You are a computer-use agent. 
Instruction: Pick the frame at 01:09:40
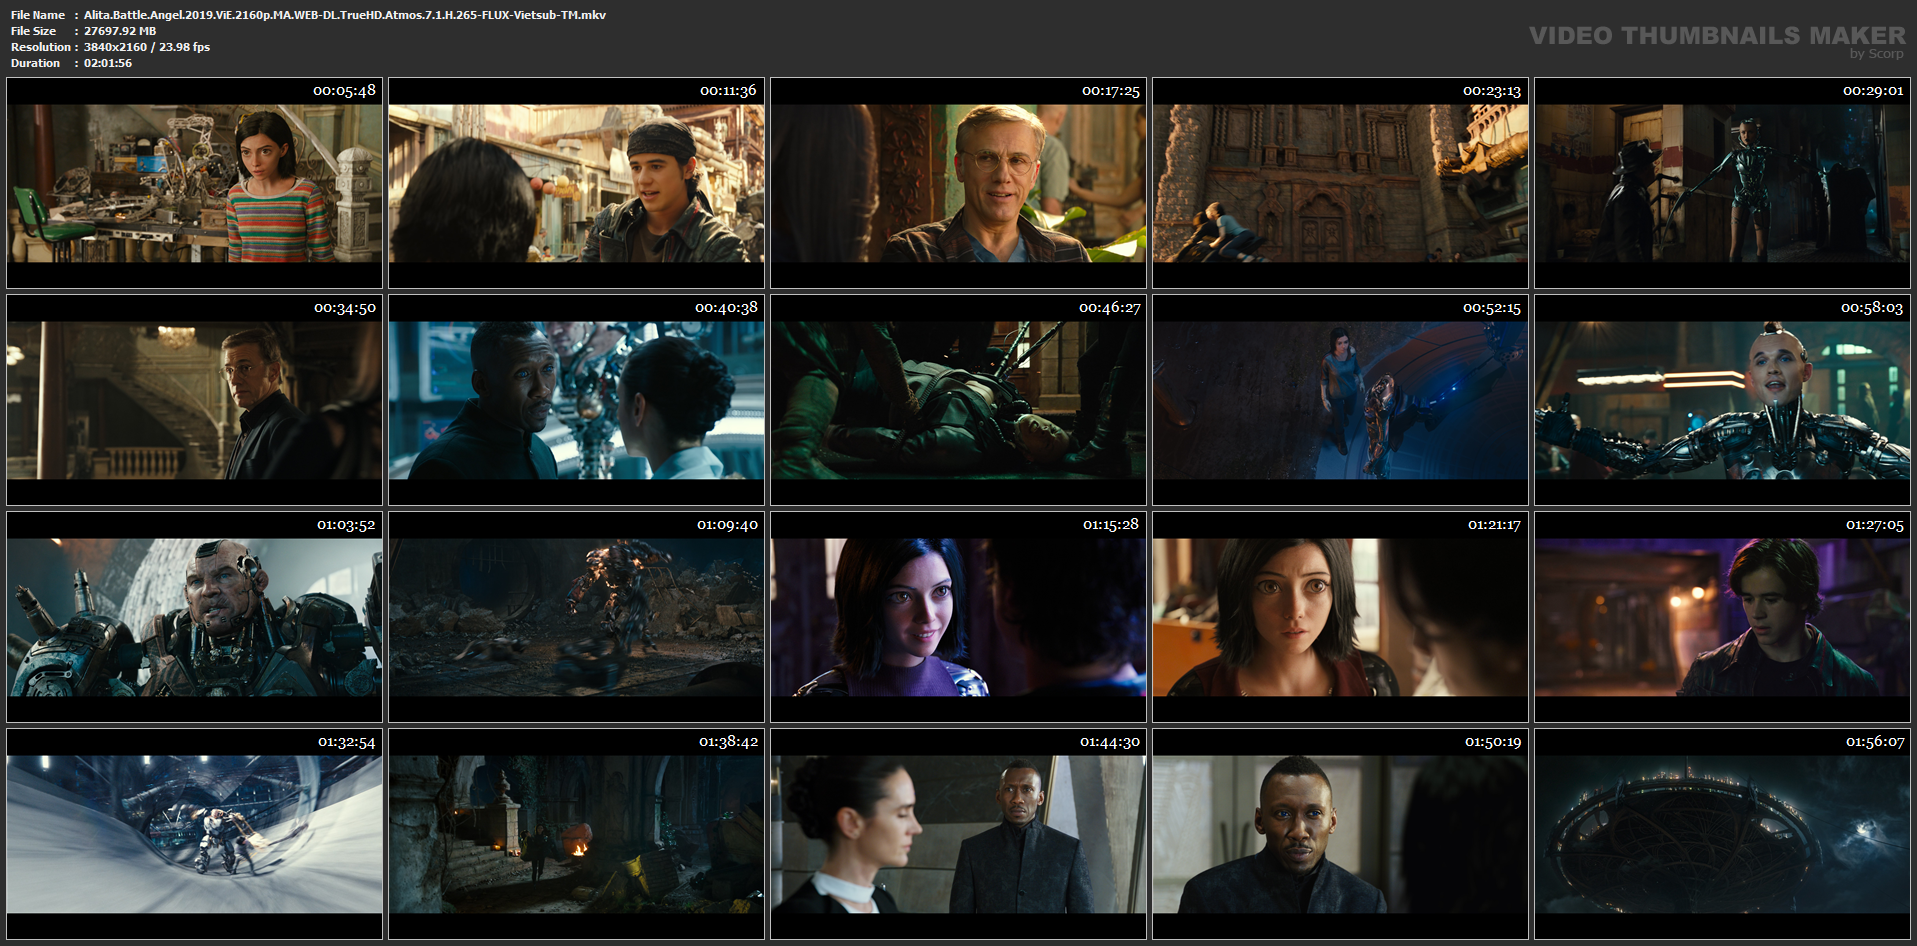(576, 617)
